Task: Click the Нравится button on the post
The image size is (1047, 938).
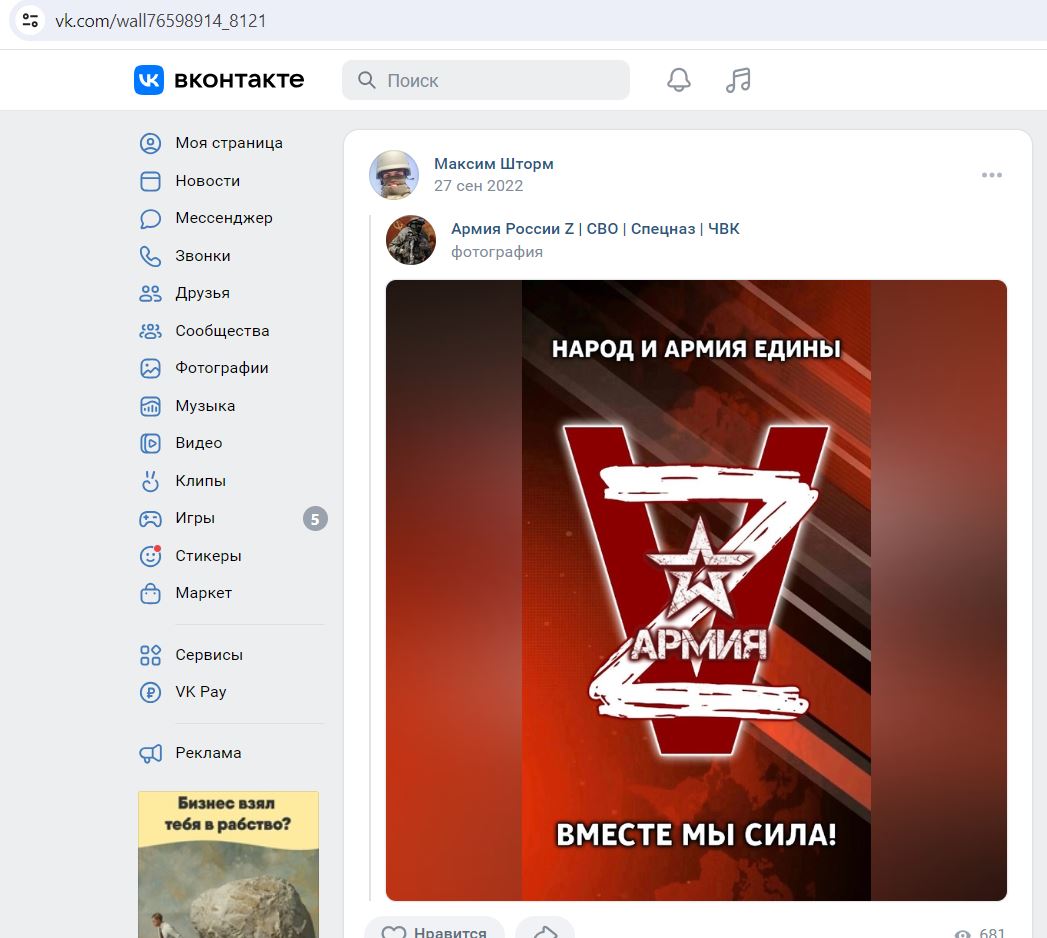Action: pyautogui.click(x=435, y=931)
